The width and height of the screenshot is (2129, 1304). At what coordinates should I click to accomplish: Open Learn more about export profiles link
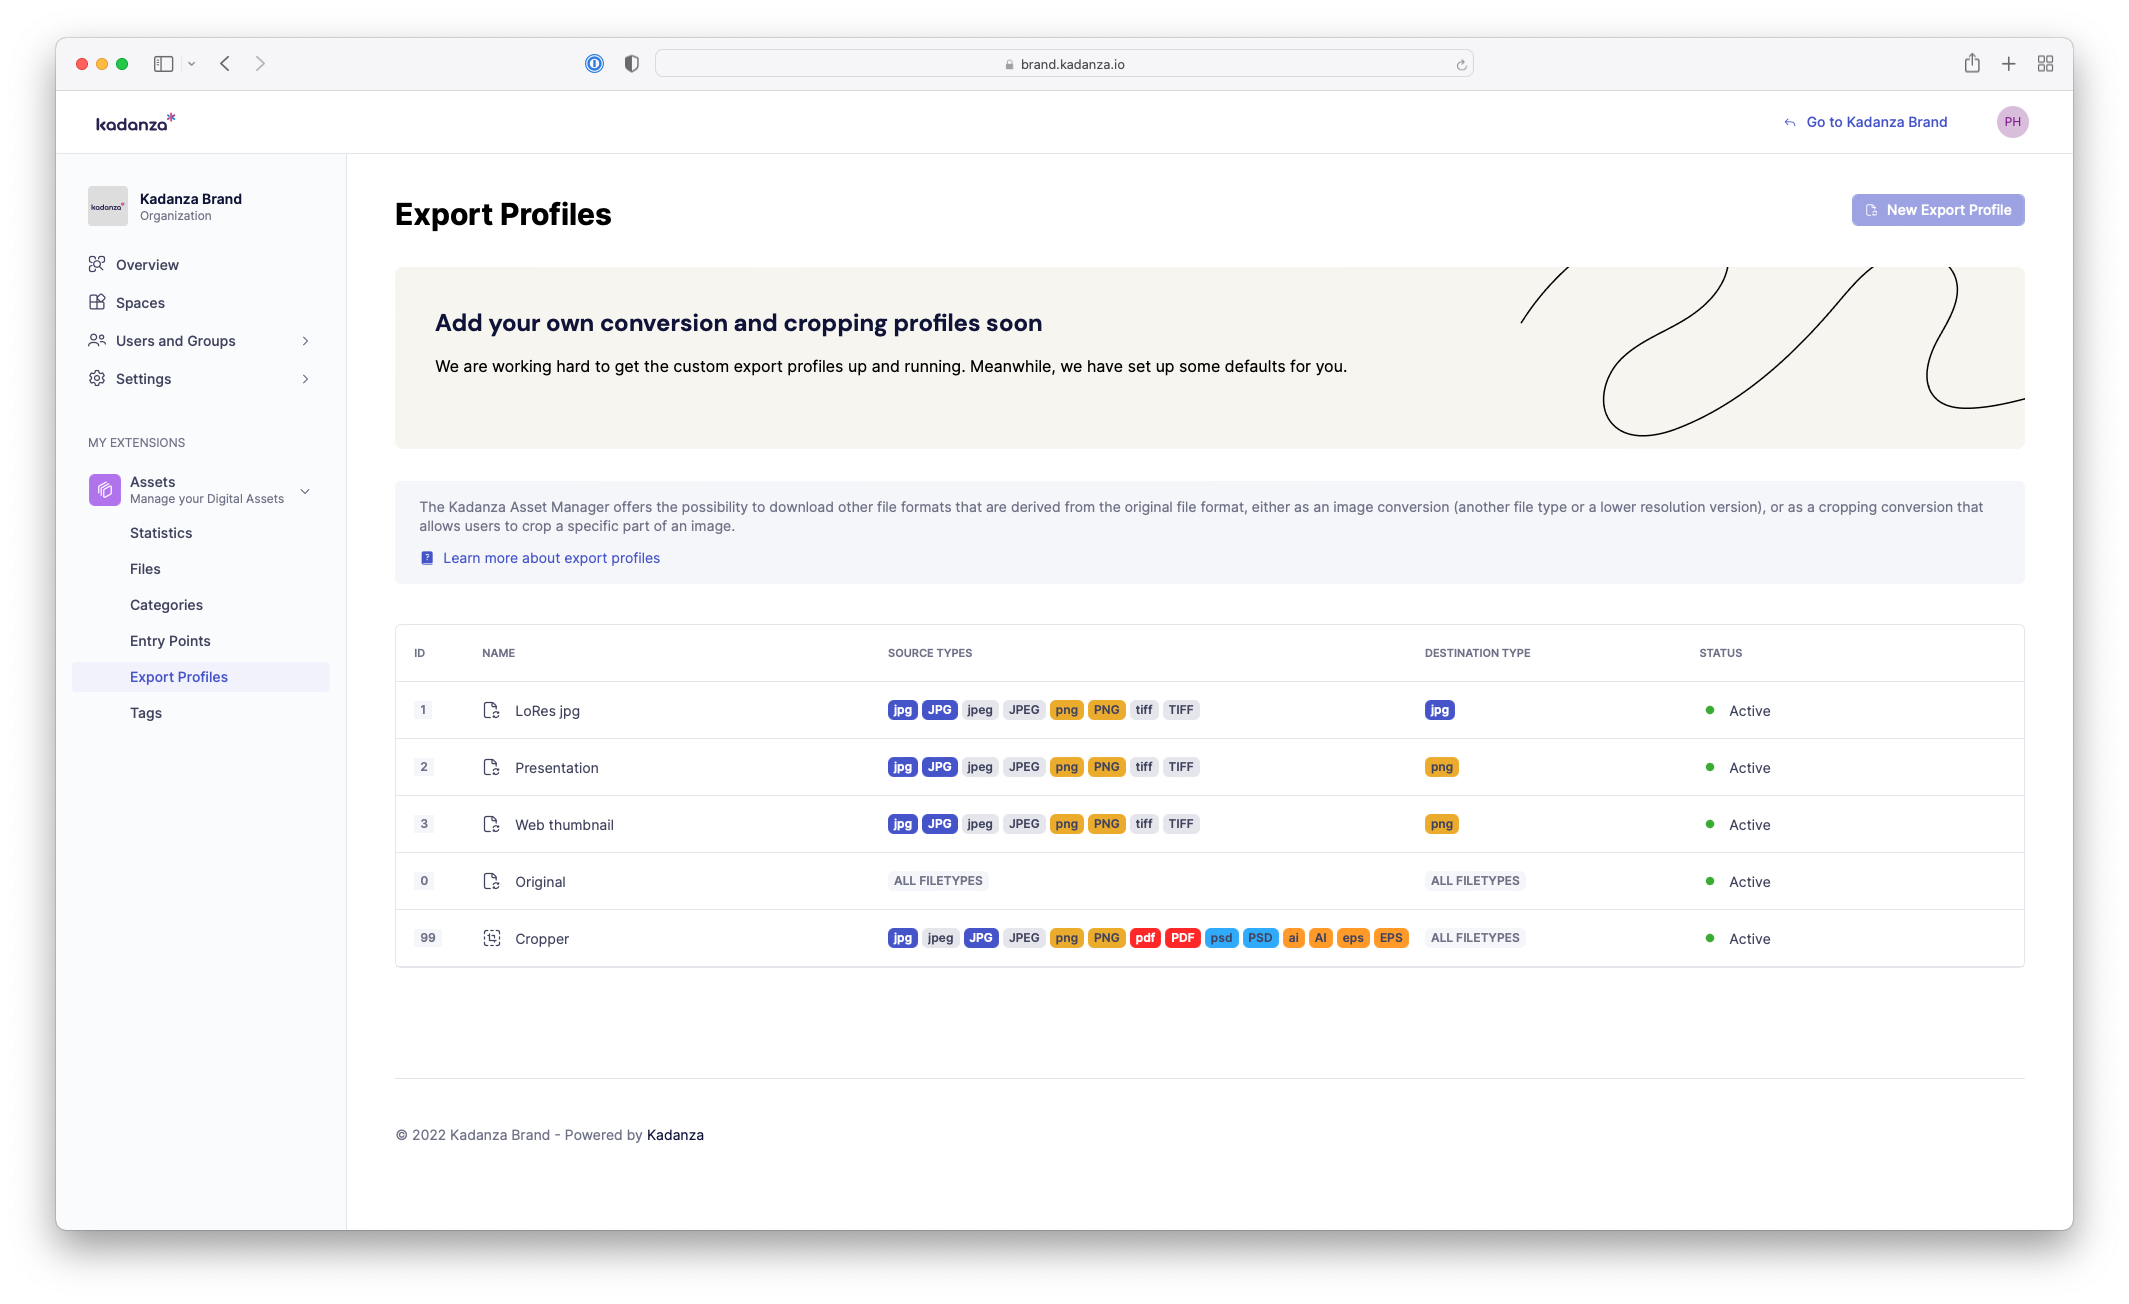551,558
